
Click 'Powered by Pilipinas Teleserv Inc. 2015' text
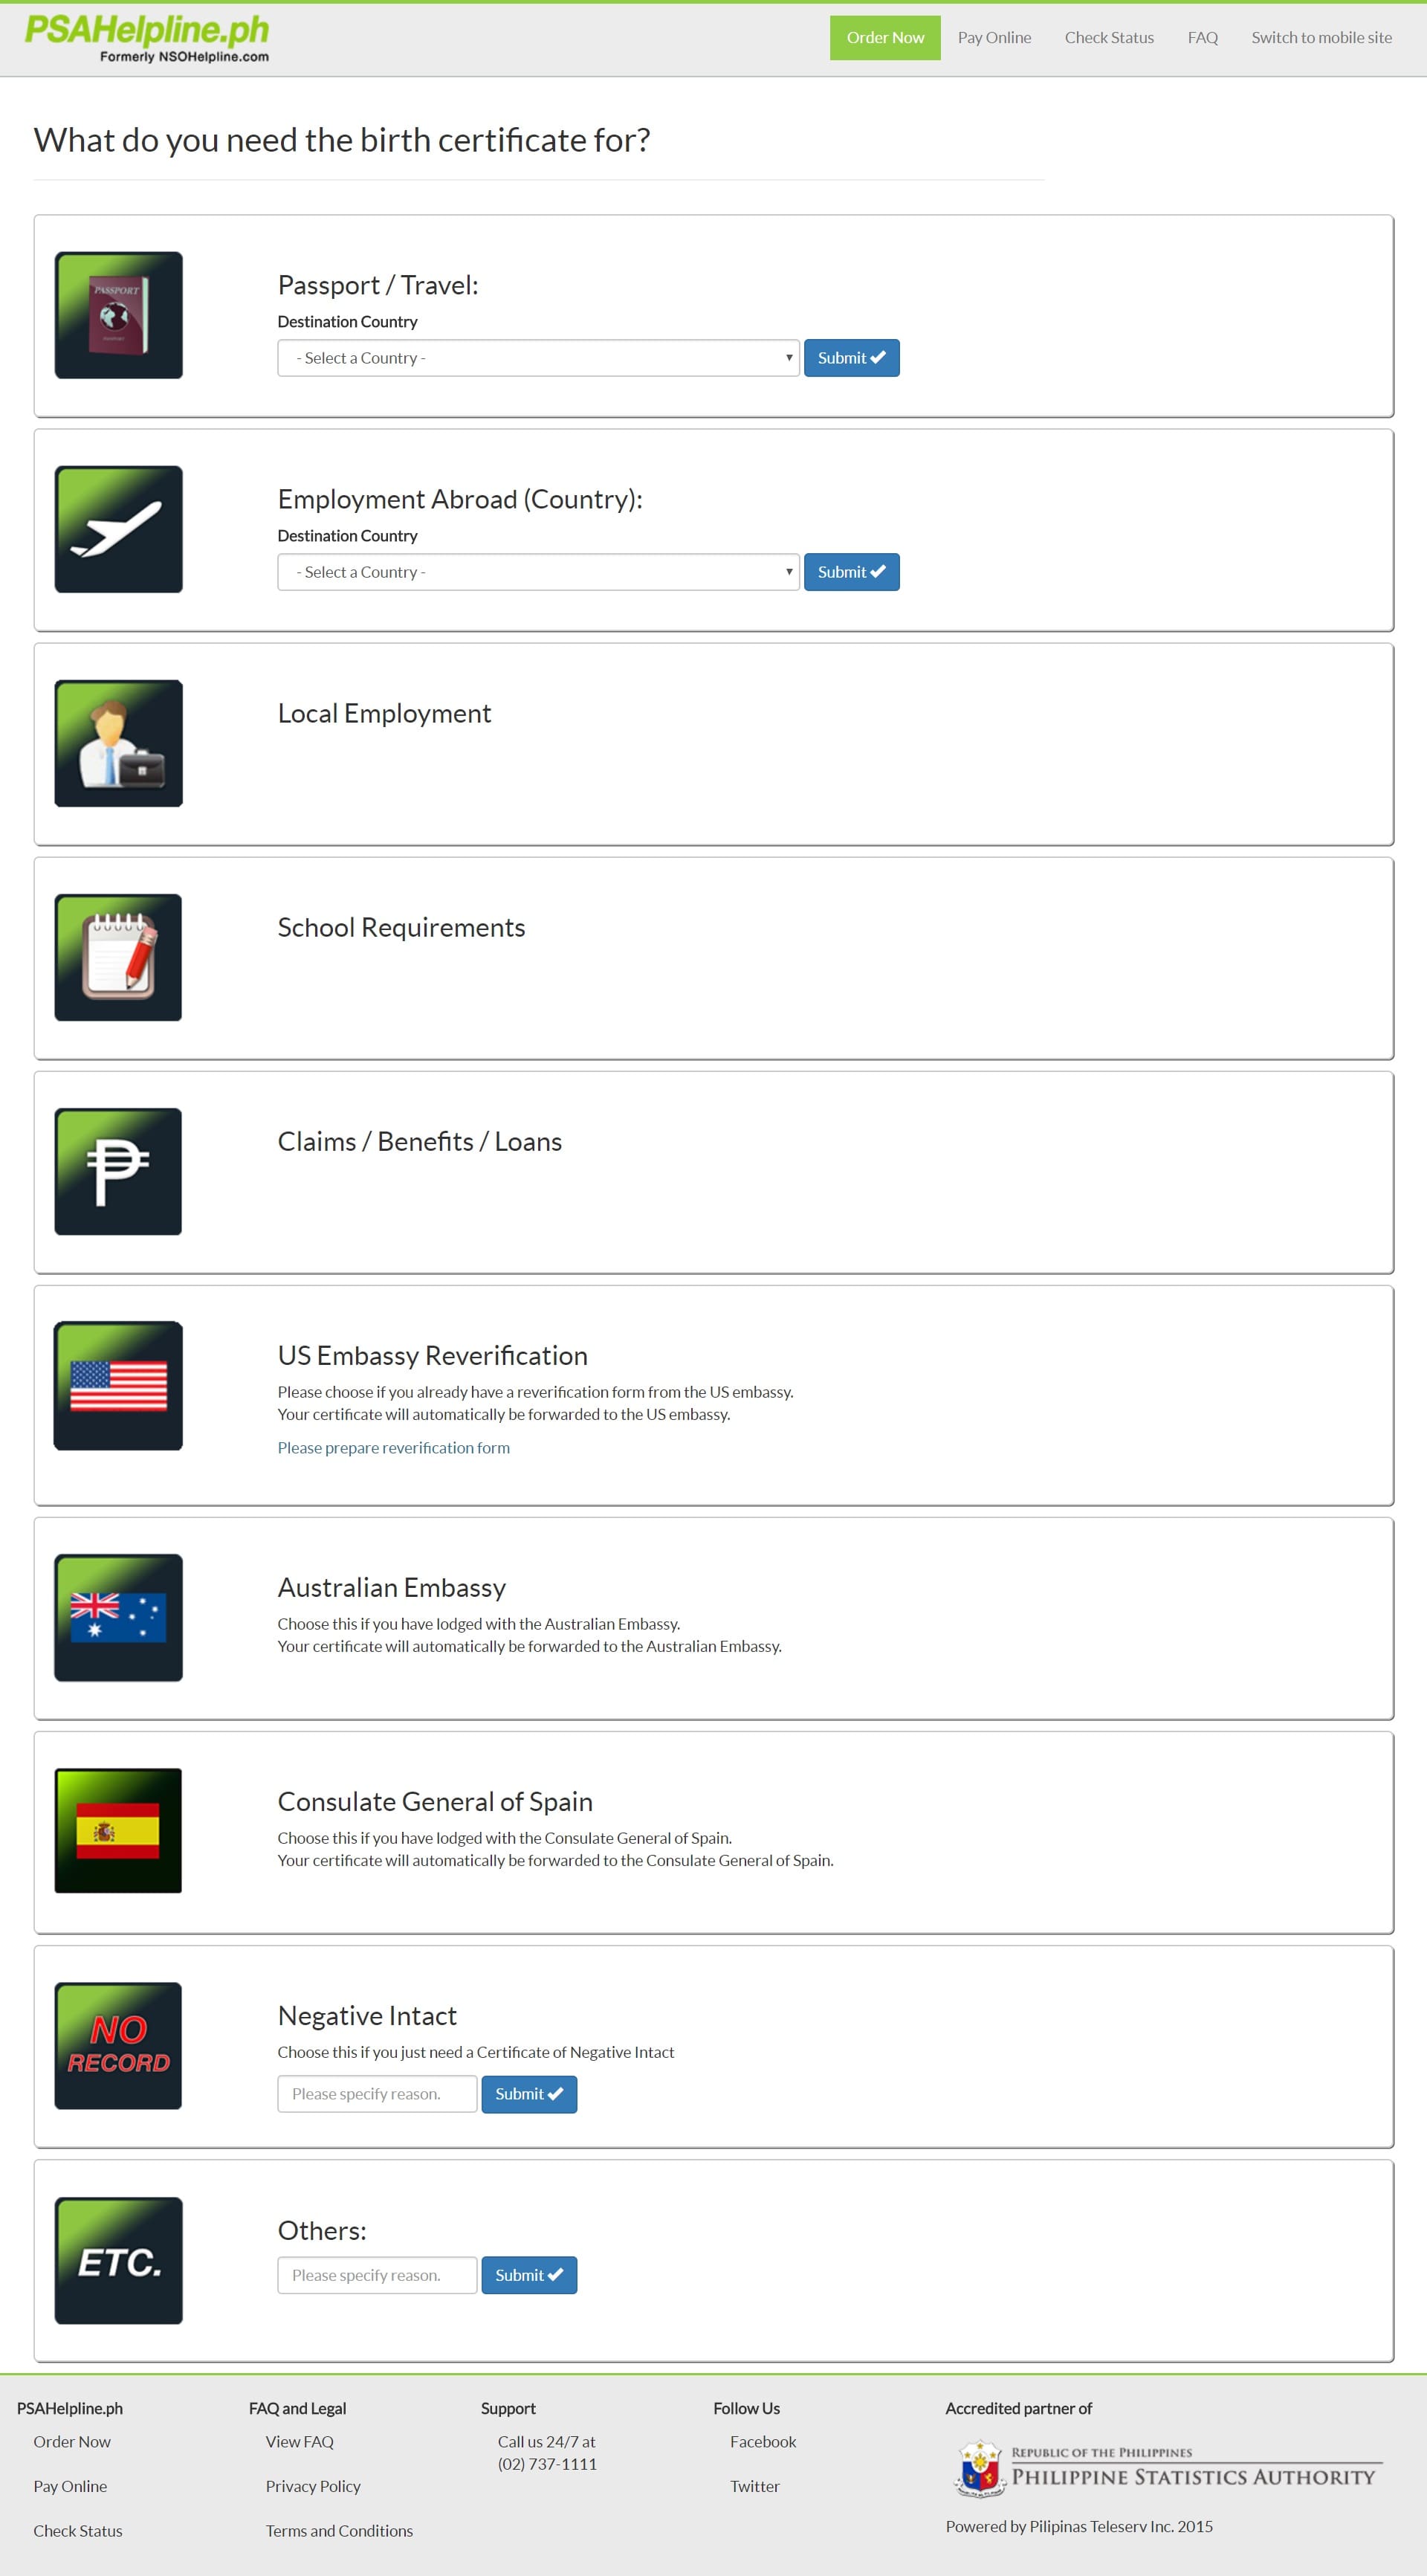1079,2526
